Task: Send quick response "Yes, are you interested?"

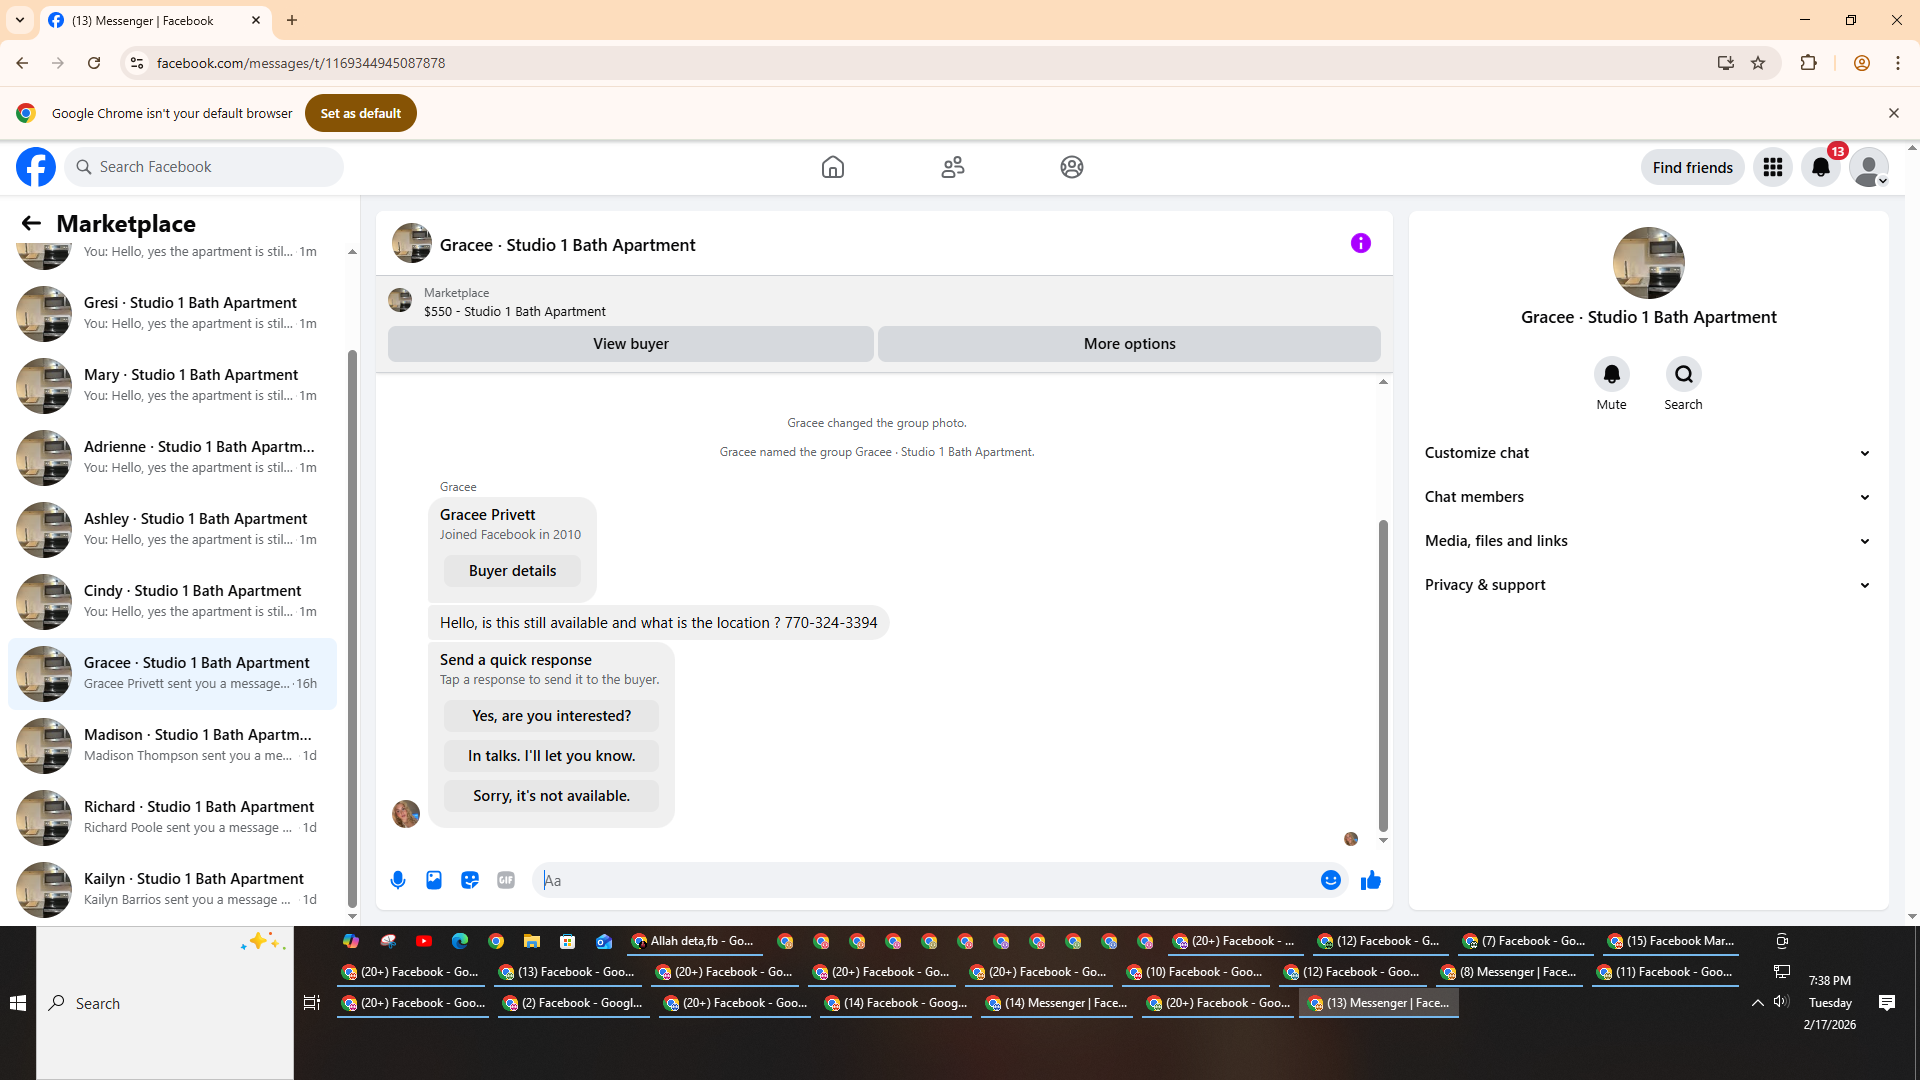Action: click(x=551, y=716)
